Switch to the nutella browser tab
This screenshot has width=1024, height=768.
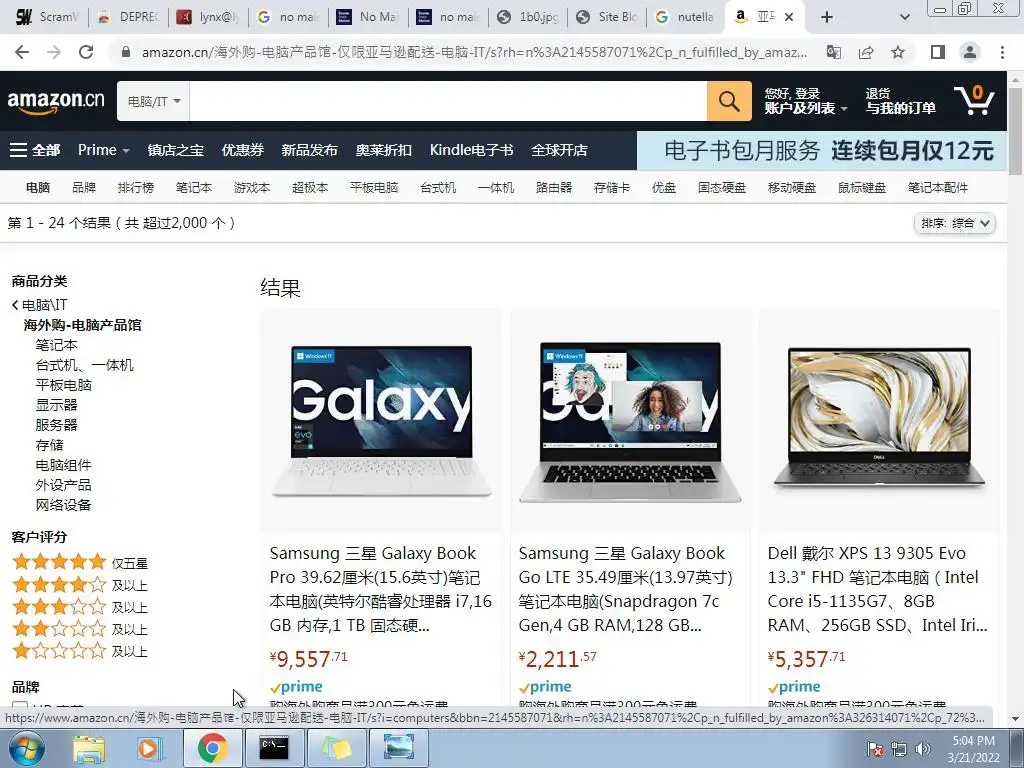(684, 17)
